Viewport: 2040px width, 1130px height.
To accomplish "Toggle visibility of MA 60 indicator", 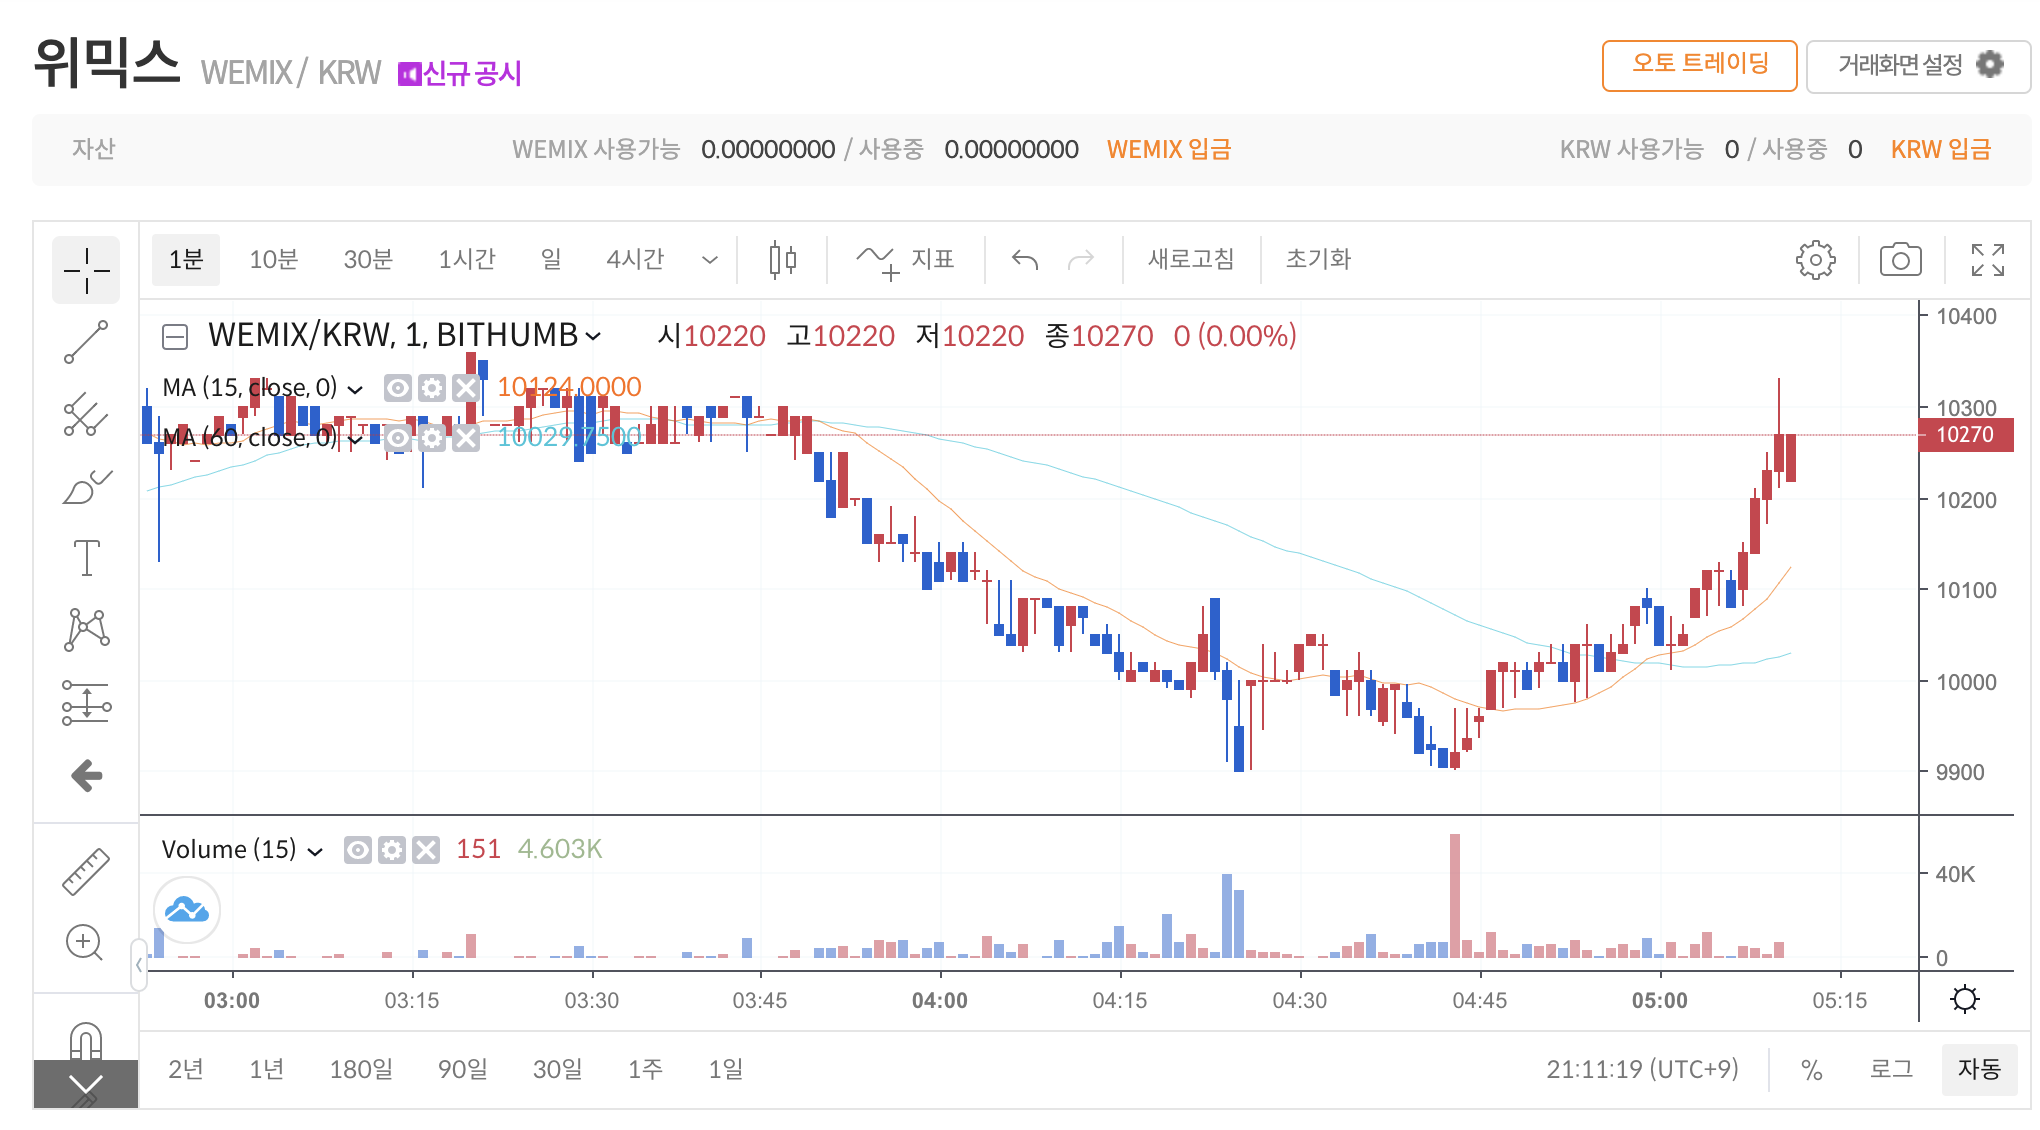I will 398,438.
